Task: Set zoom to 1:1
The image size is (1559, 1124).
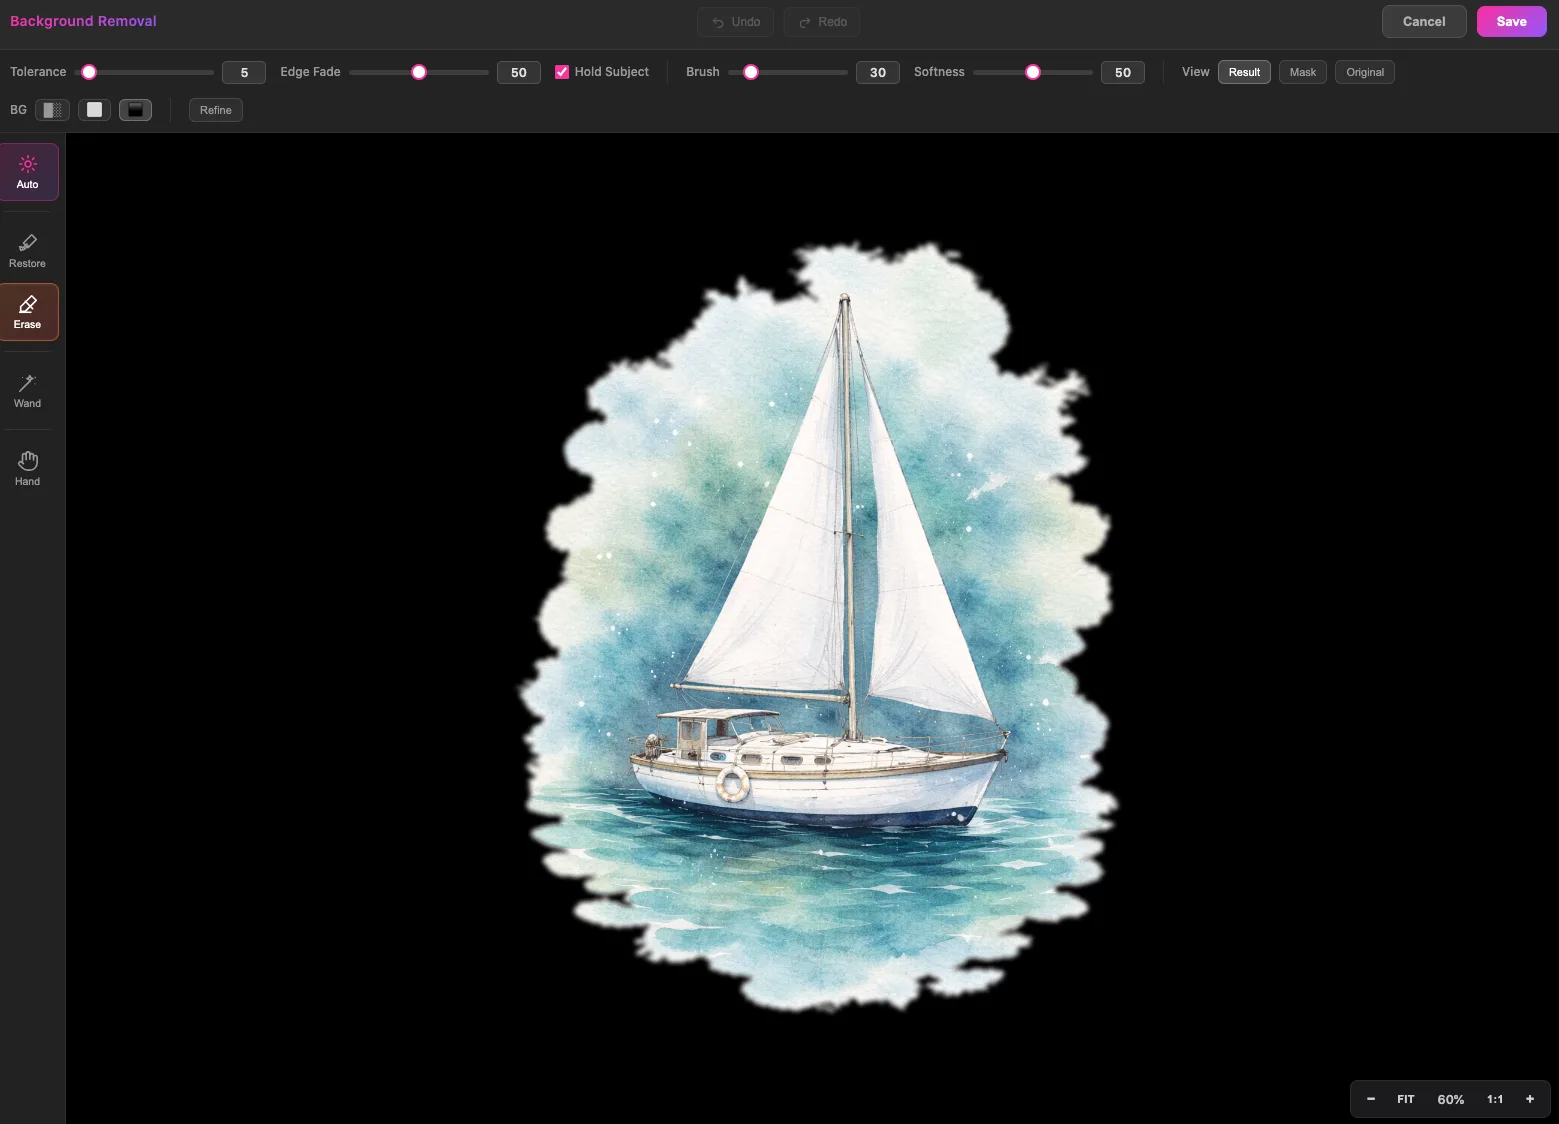Action: [1495, 1099]
